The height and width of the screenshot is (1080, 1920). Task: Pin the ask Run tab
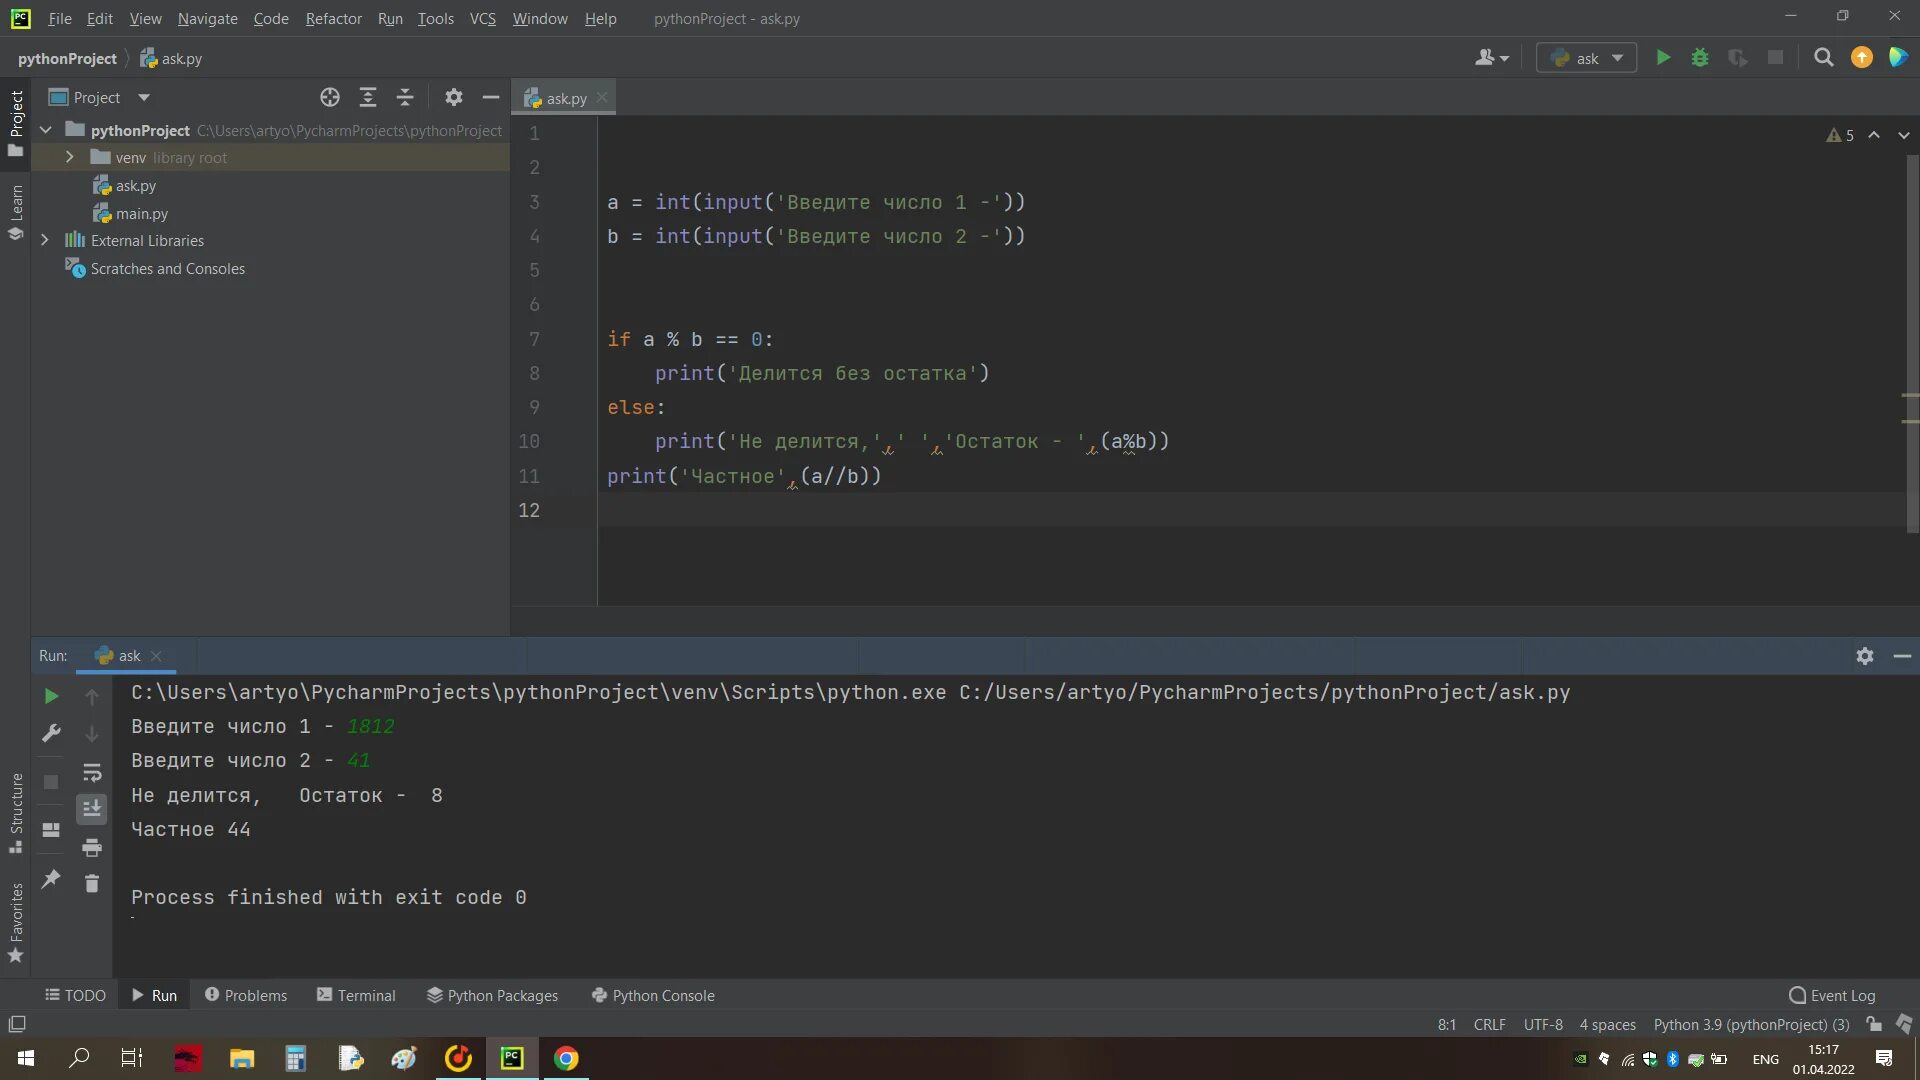pos(51,879)
